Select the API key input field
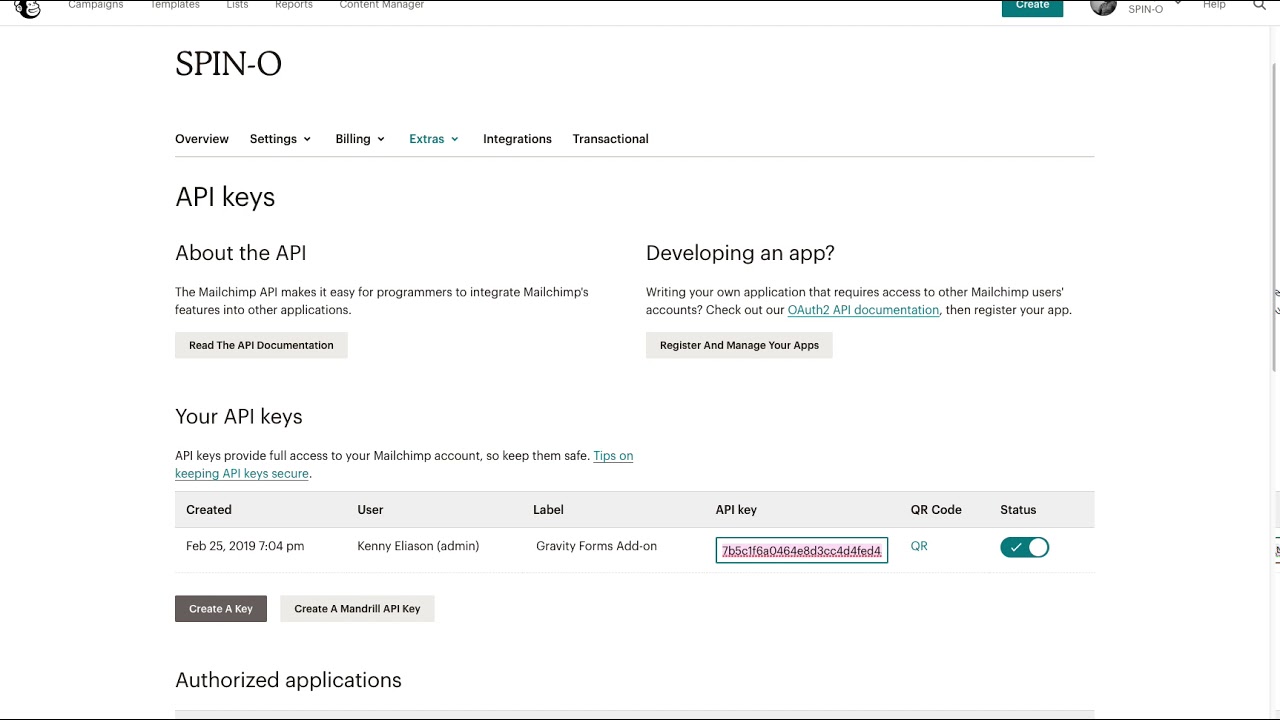The width and height of the screenshot is (1280, 720). tap(802, 551)
